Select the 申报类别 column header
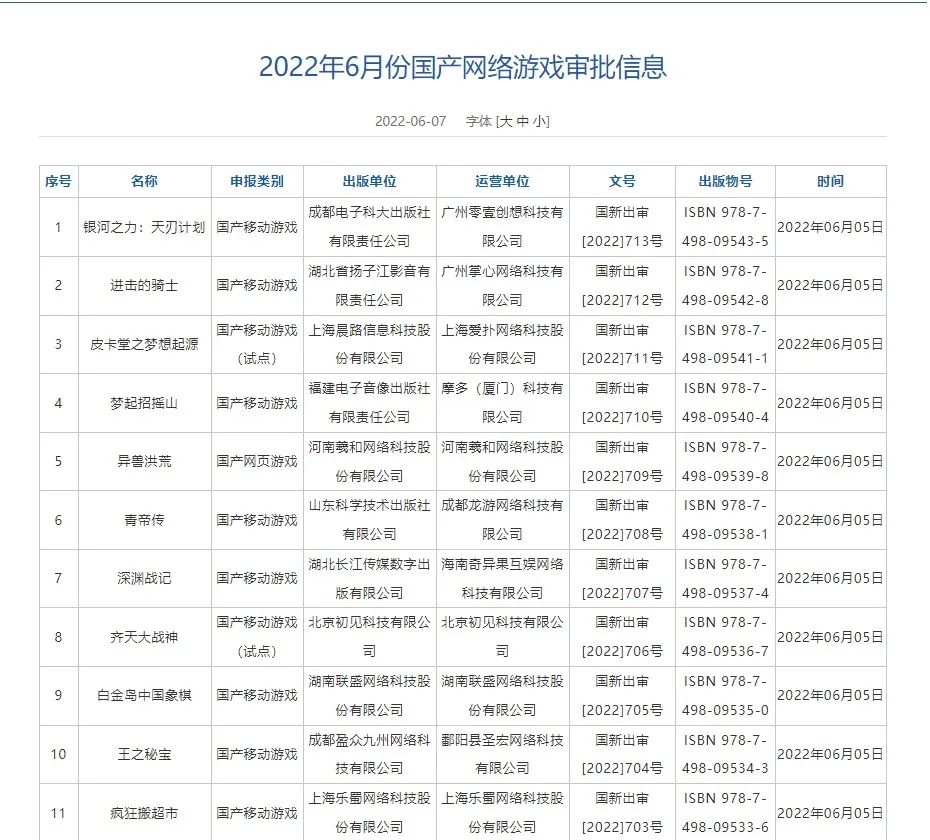 point(256,181)
